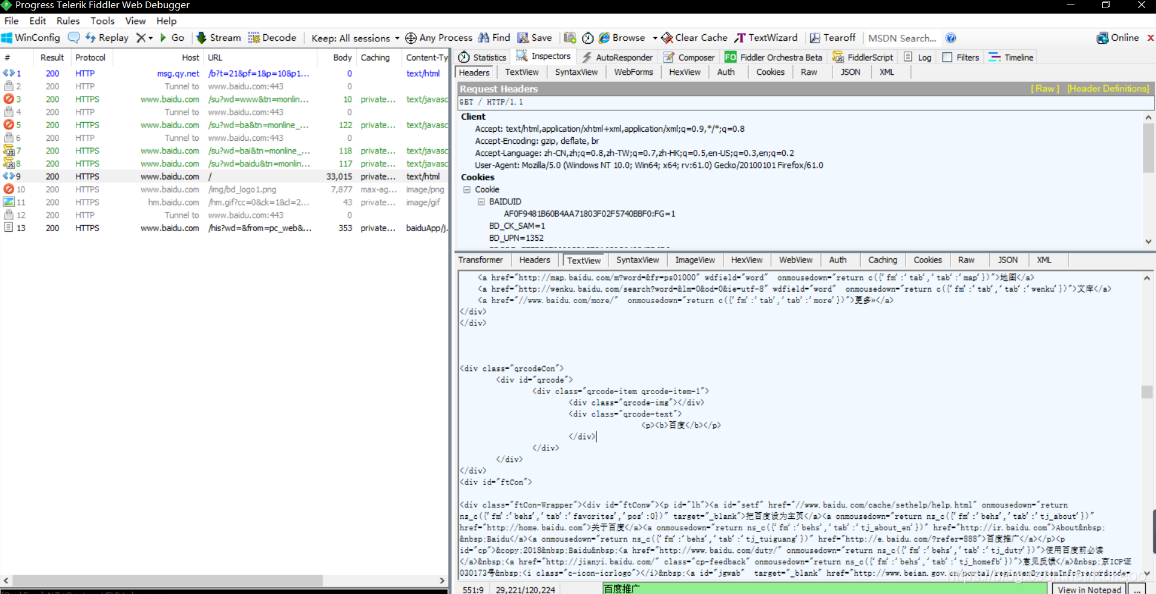Select session 13 baiduApp row
This screenshot has width=1156, height=594.
(x=224, y=228)
